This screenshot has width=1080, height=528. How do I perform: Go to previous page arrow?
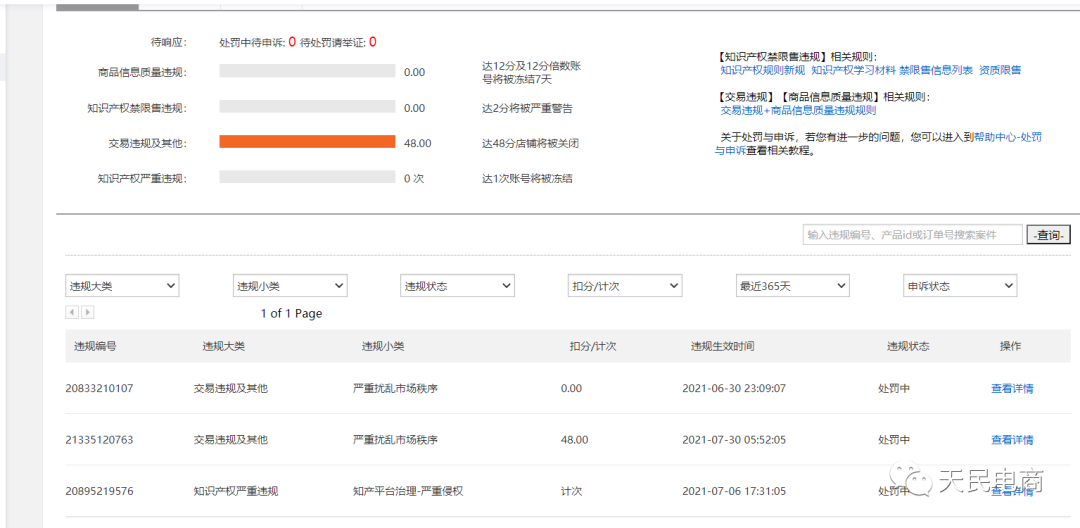pyautogui.click(x=72, y=313)
